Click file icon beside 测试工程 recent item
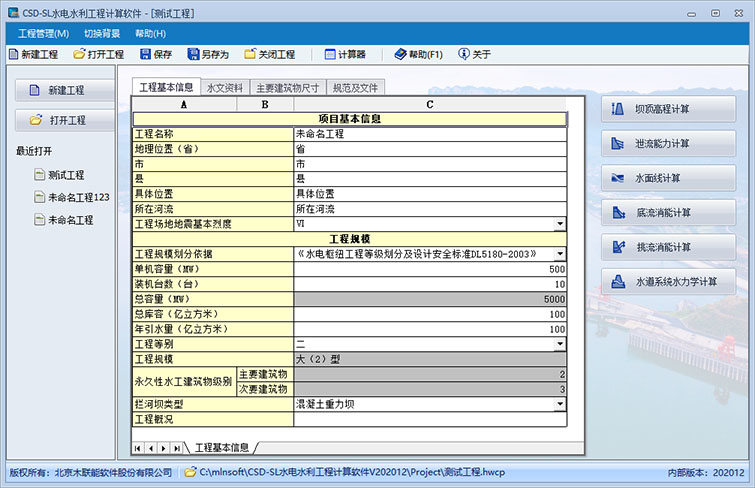This screenshot has height=488, width=755. click(39, 174)
